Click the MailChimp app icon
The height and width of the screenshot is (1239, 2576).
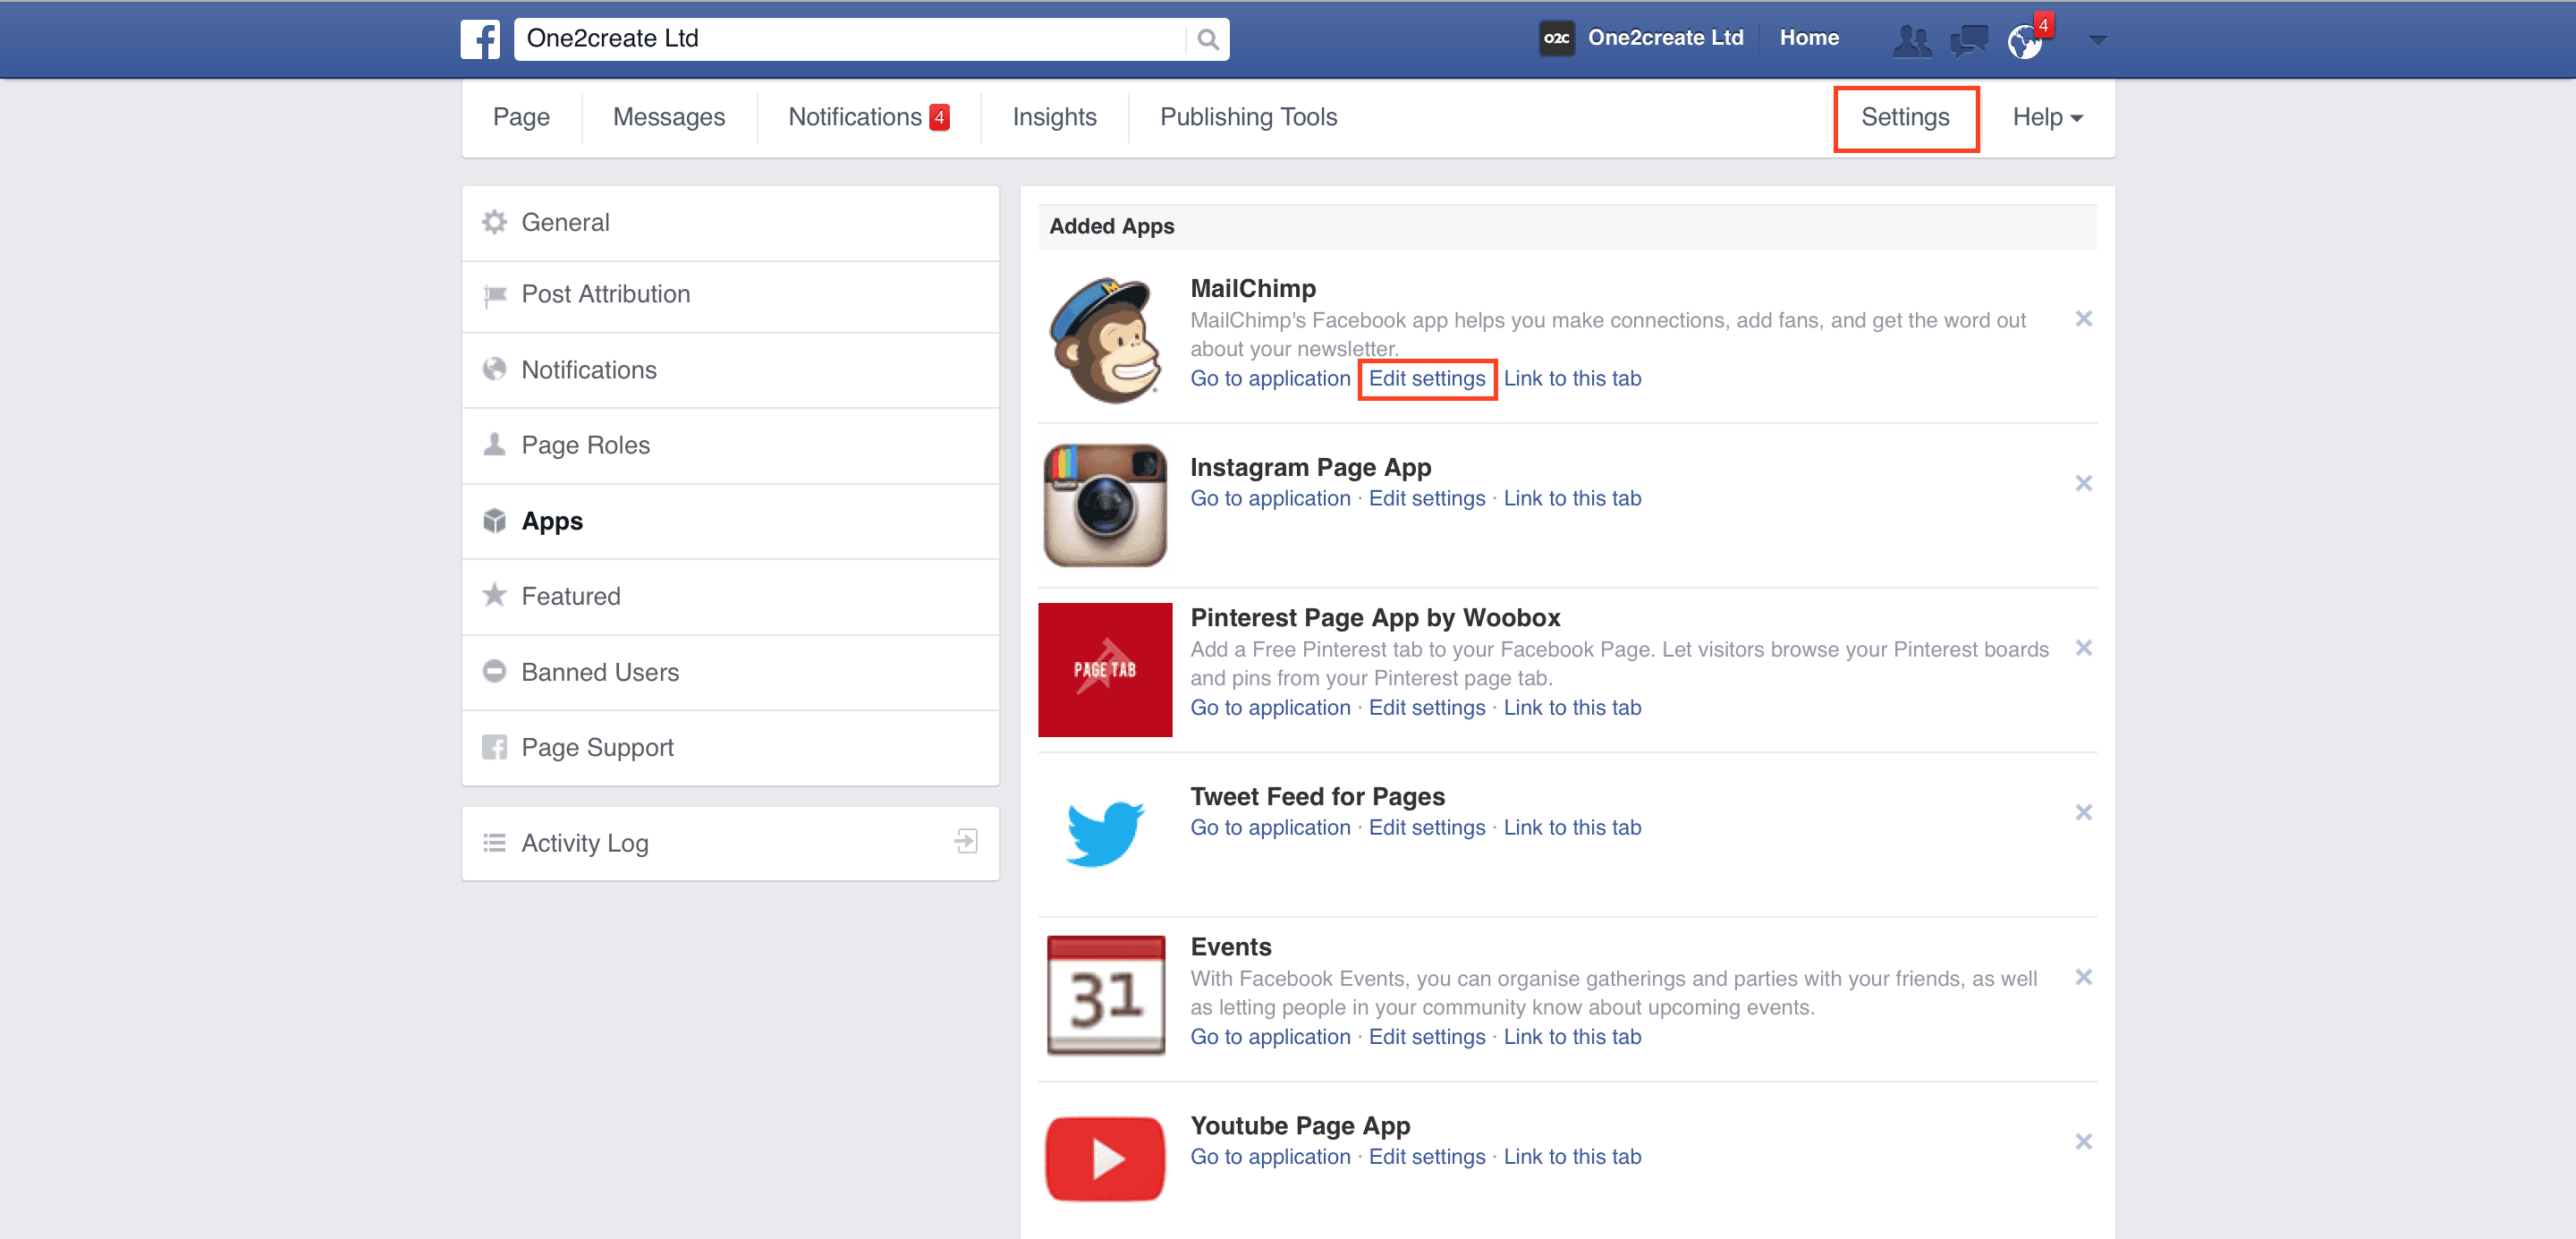[x=1104, y=340]
